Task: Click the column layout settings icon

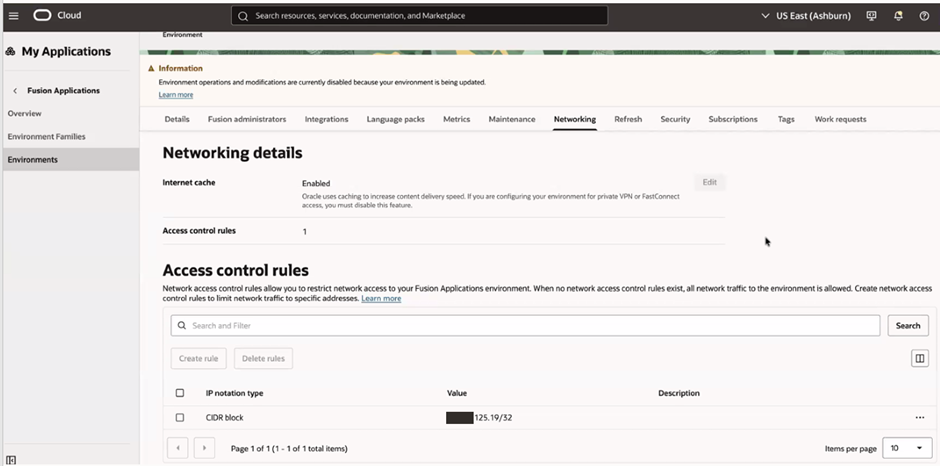Action: pos(919,358)
